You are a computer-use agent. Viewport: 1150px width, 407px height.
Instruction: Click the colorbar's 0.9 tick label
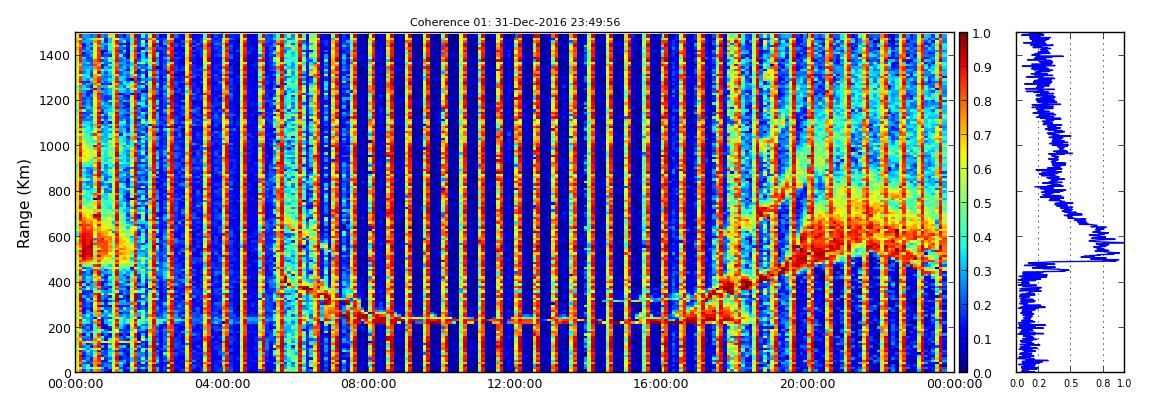[x=981, y=67]
